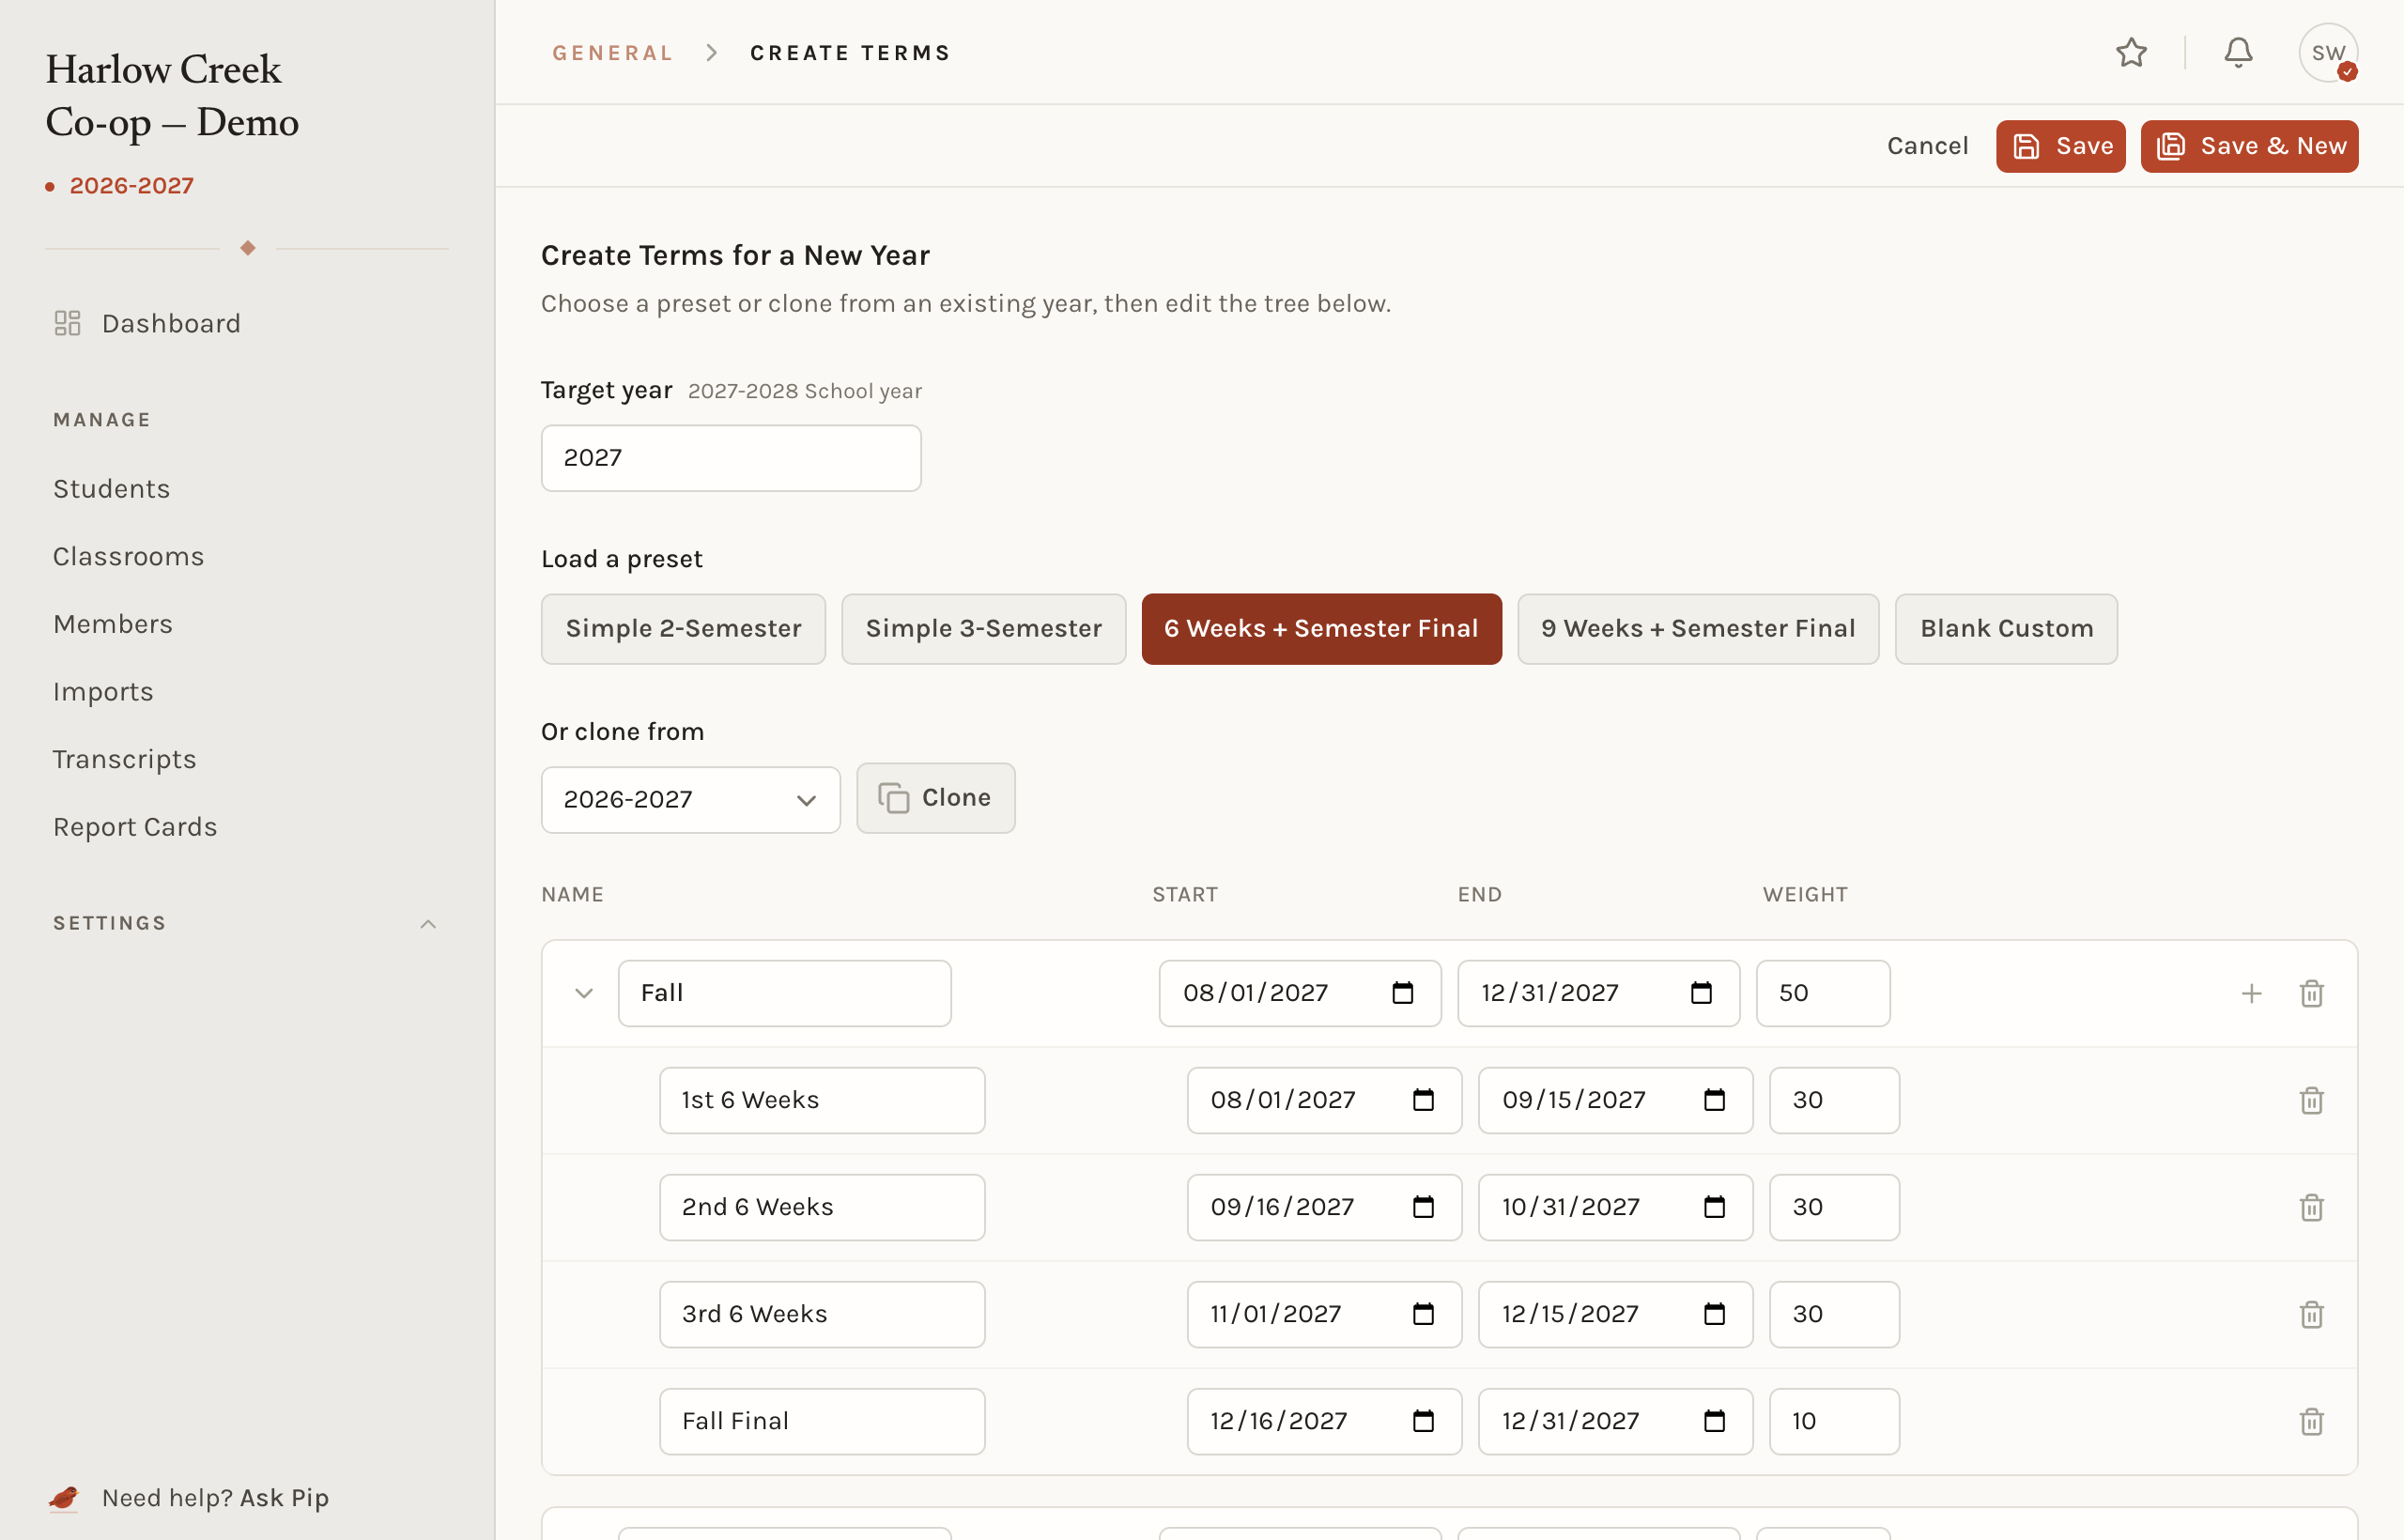The width and height of the screenshot is (2404, 1540).
Task: Open calendar for 2nd 6 Weeks end date
Action: tap(1714, 1207)
